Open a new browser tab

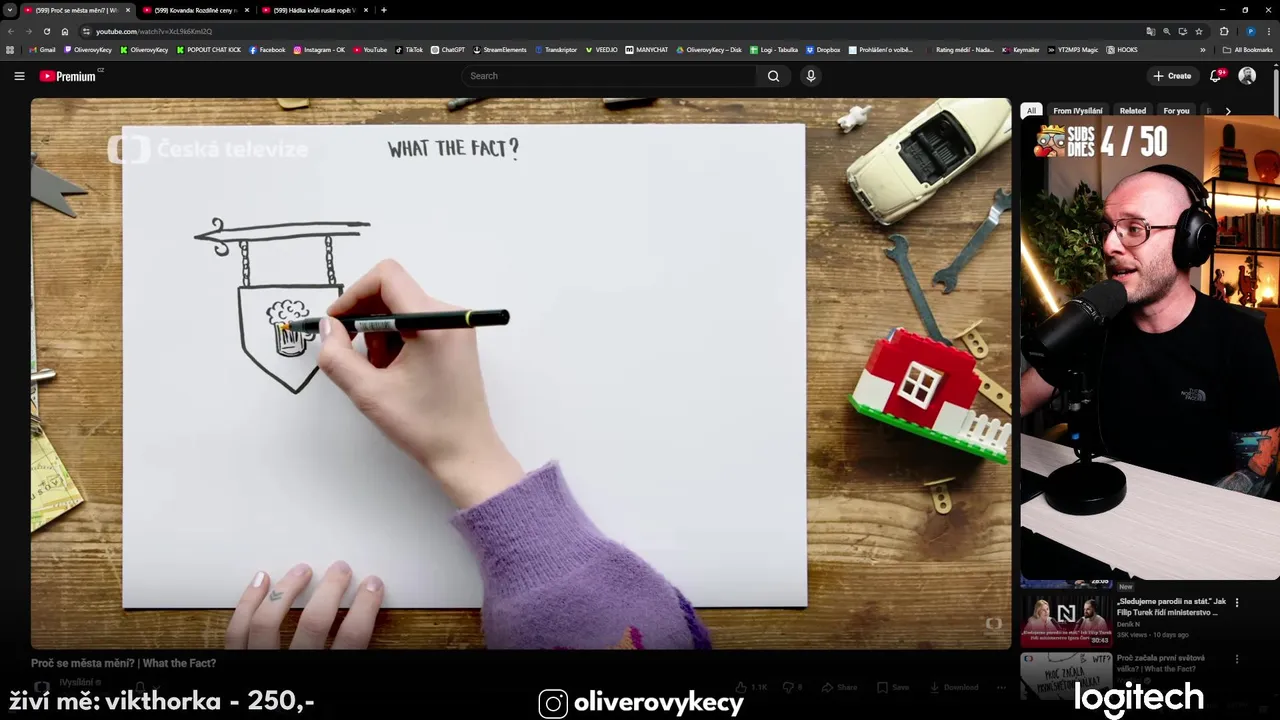click(384, 10)
